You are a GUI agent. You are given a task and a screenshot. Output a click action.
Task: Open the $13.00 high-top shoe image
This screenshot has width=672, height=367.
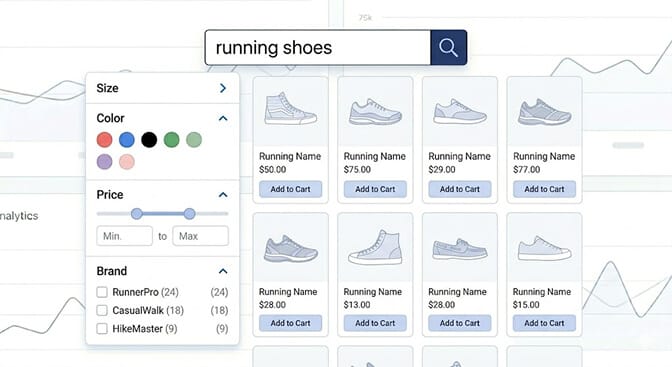(375, 247)
